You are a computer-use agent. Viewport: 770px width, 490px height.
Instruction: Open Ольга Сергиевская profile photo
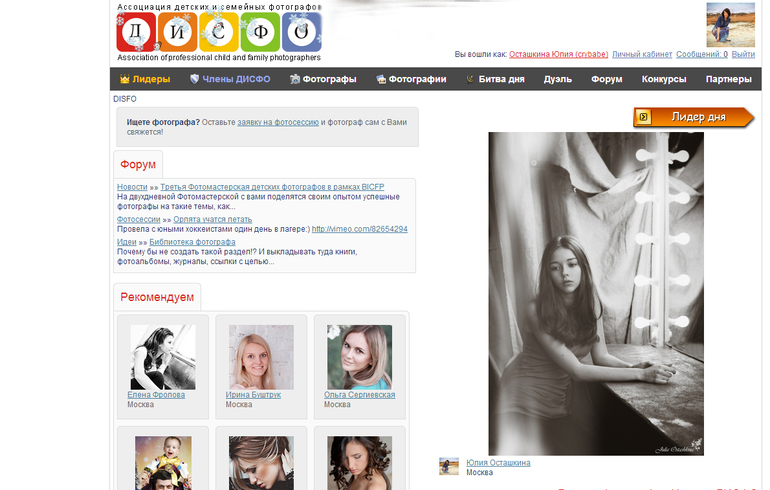359,357
